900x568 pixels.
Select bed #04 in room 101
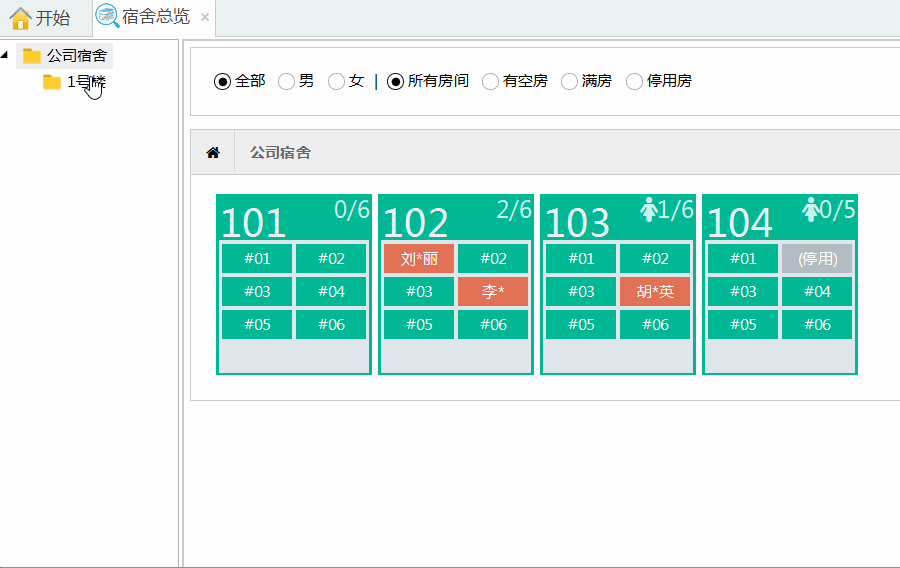click(x=331, y=291)
